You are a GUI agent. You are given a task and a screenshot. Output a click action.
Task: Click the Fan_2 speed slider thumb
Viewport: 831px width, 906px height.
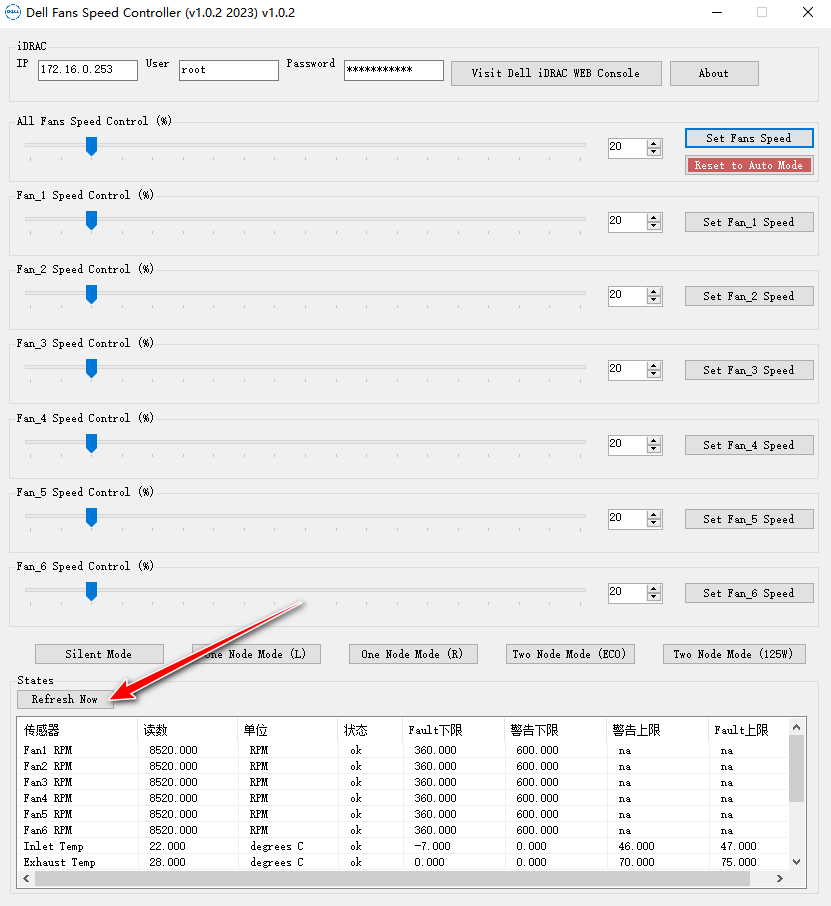[91, 294]
